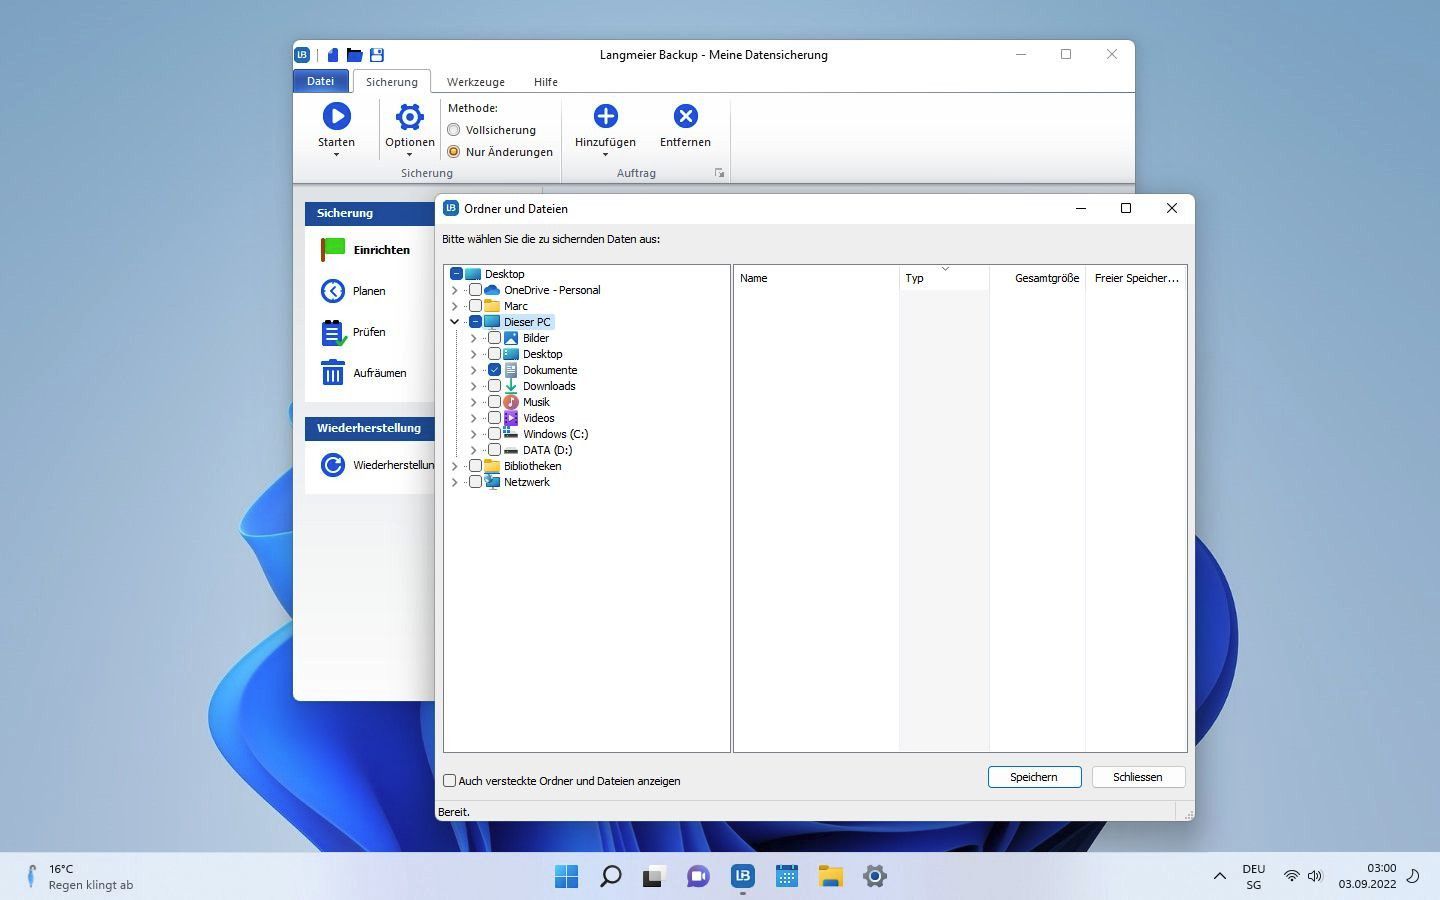Click the save disk icon in title bar

click(x=377, y=55)
